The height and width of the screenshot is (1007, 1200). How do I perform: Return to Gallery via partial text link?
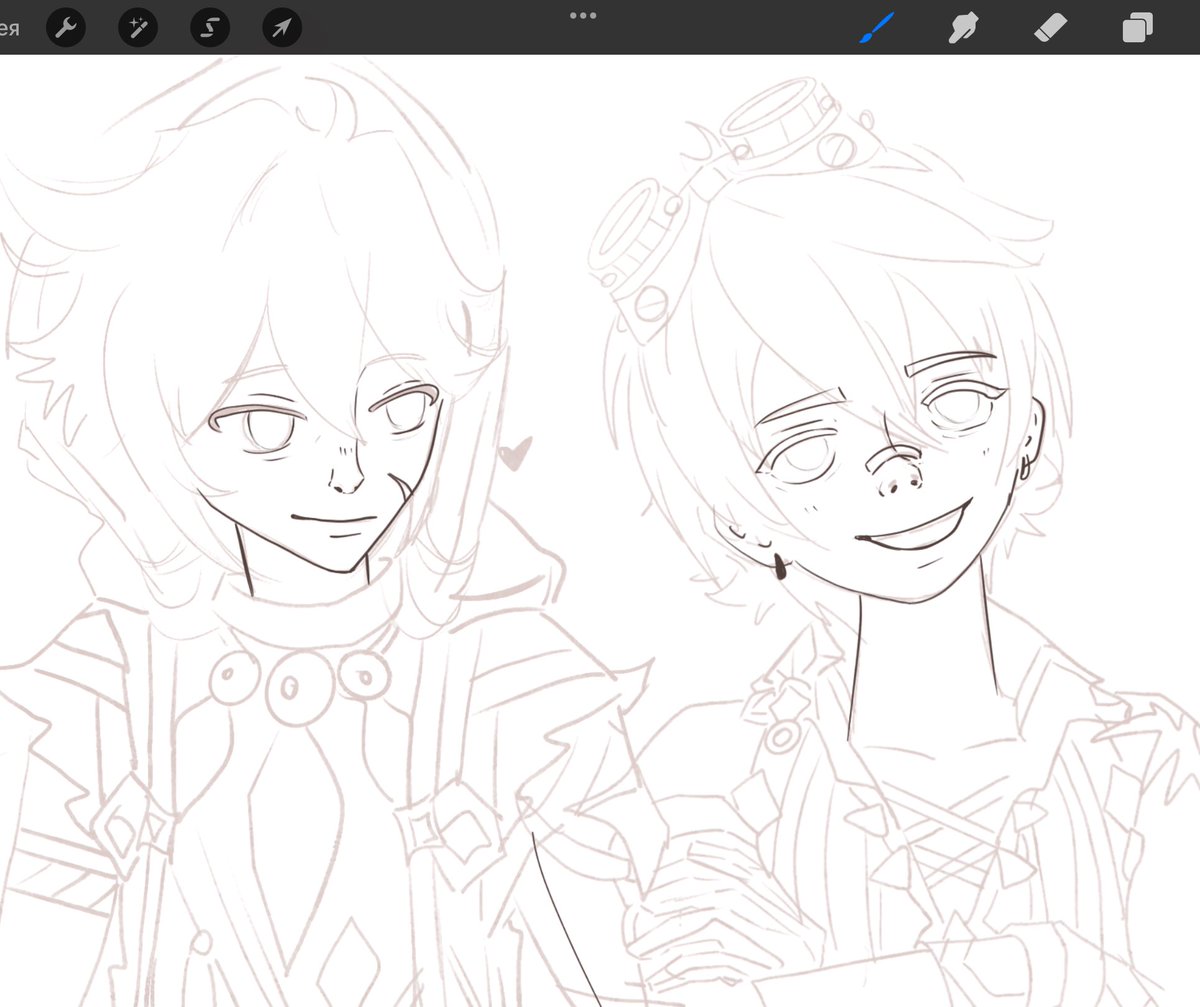9,27
